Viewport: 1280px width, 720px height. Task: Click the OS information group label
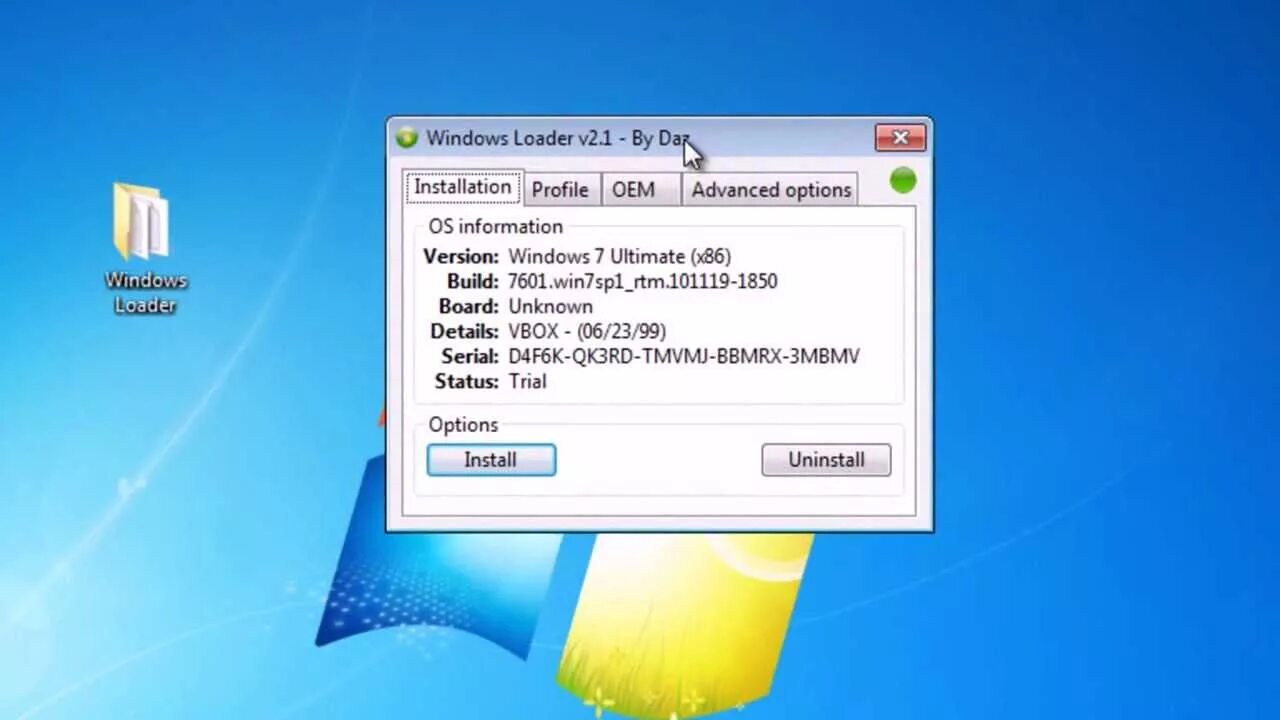[x=496, y=226]
